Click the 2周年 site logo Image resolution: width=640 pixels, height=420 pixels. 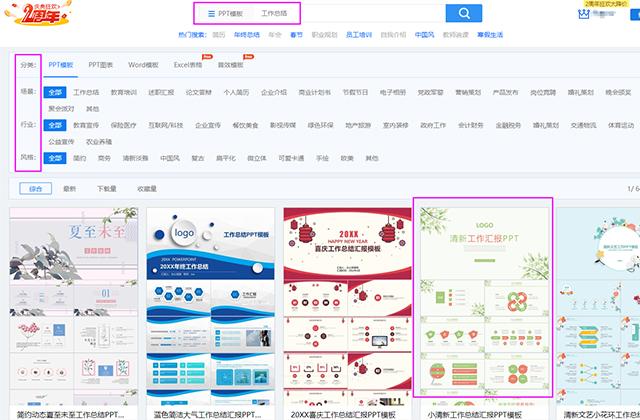[x=38, y=13]
